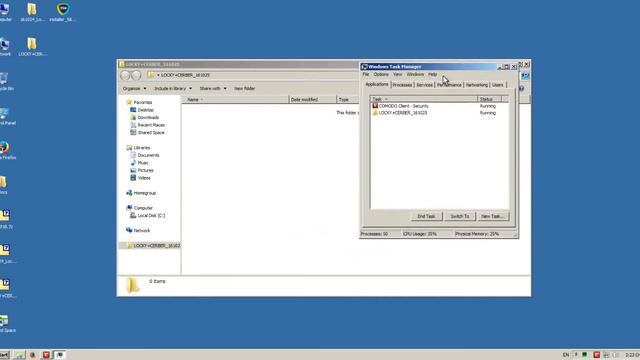Sort by Status column header

[x=489, y=99]
